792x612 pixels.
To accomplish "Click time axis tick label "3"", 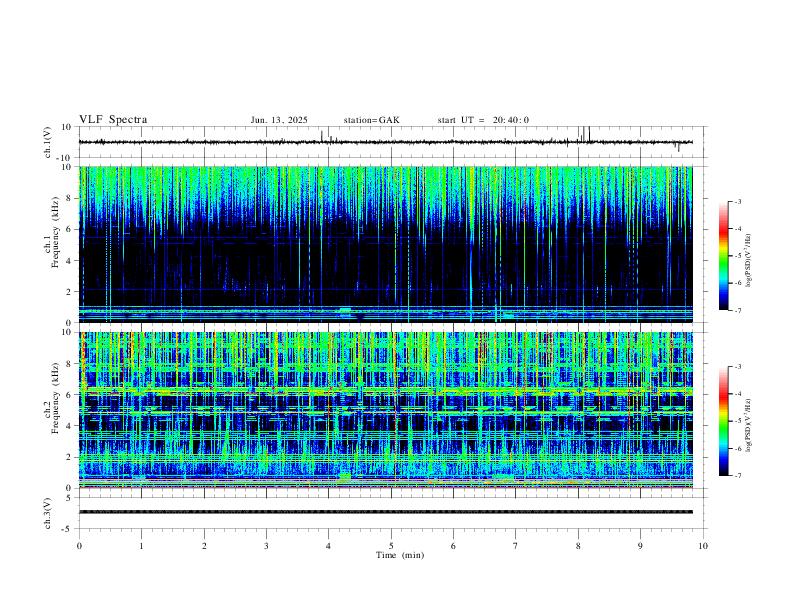I will (266, 546).
